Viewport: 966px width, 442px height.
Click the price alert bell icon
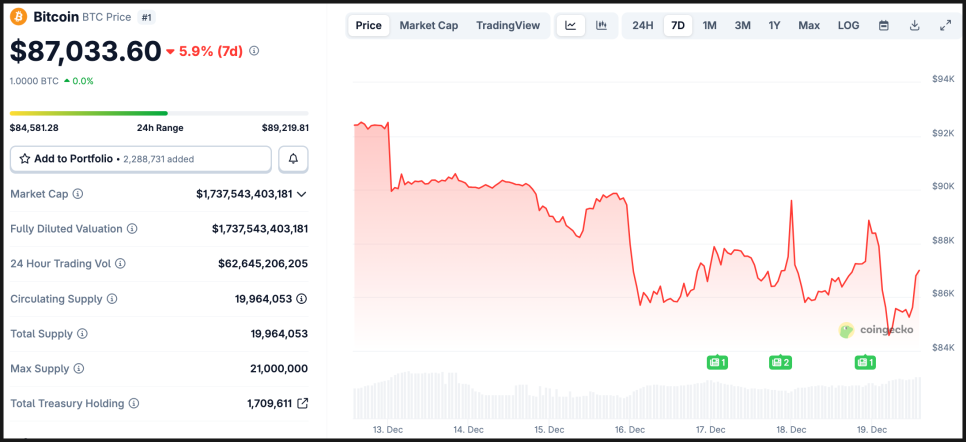click(293, 159)
